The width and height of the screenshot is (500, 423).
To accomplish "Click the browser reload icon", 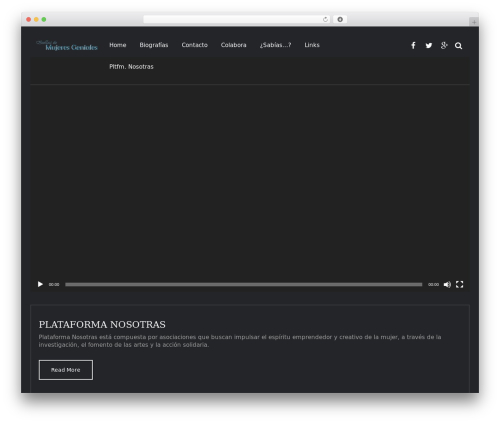I will click(325, 20).
